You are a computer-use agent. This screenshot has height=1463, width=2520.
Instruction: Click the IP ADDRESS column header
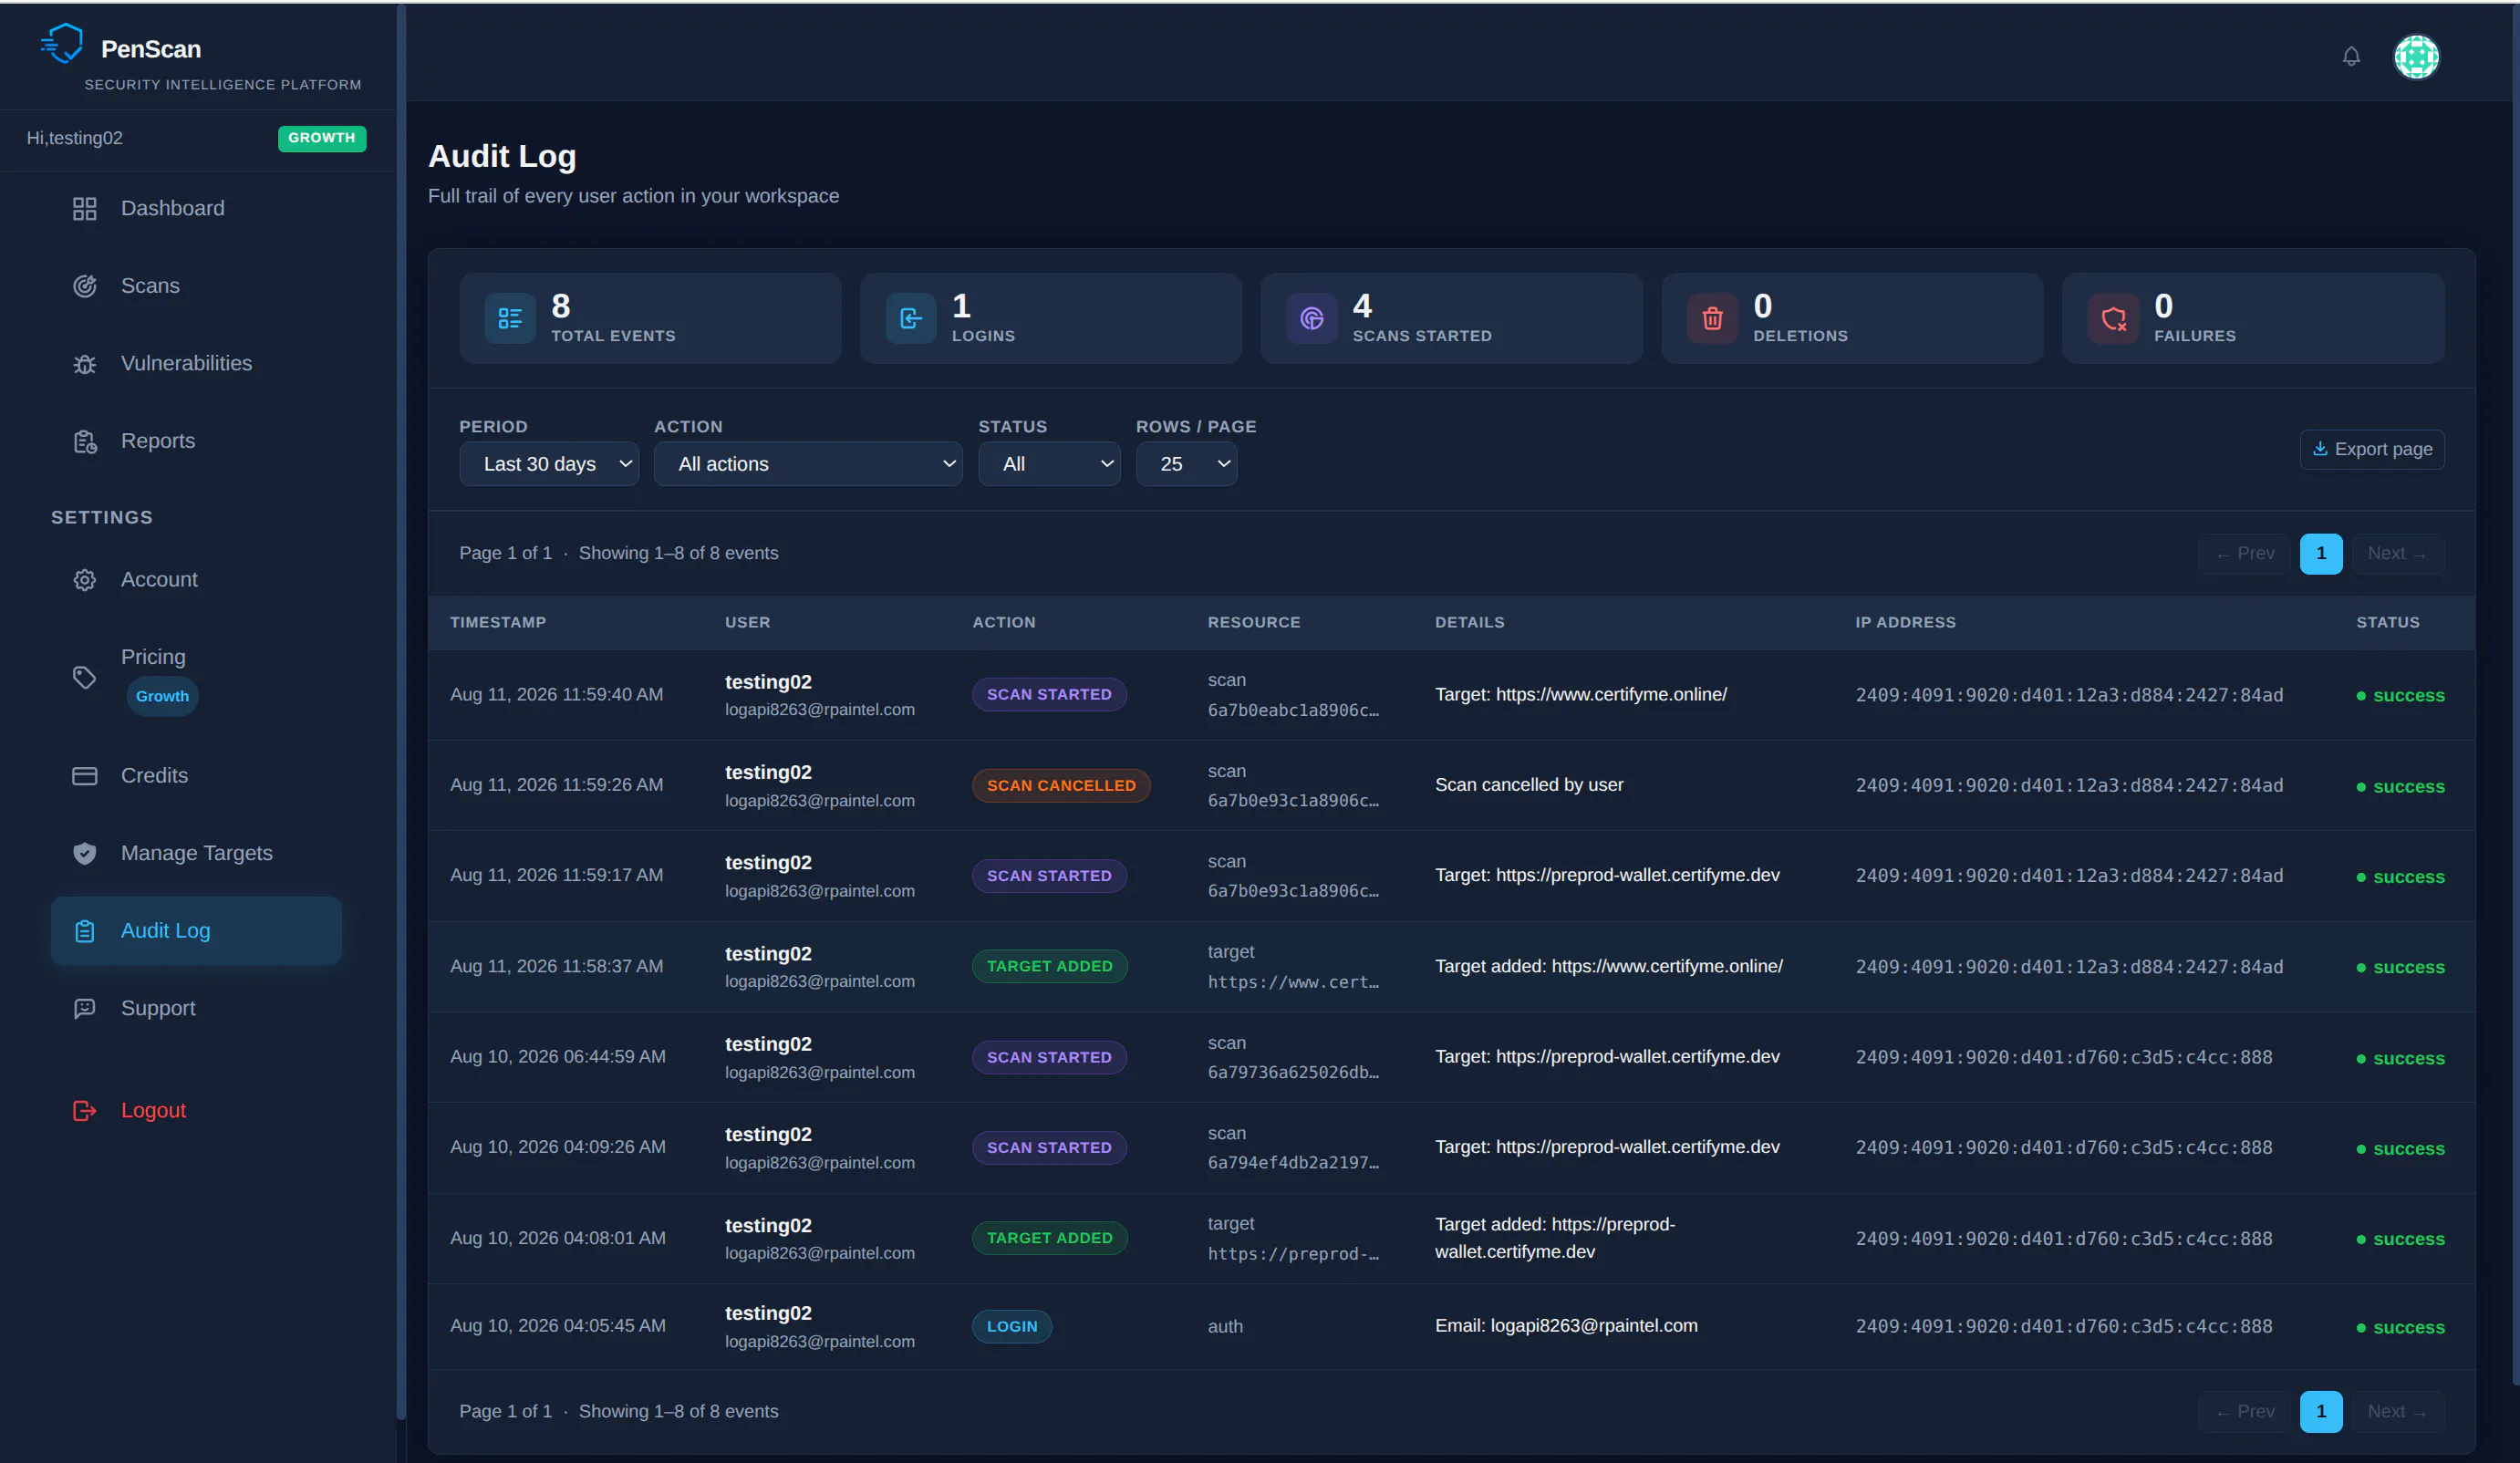1905,622
